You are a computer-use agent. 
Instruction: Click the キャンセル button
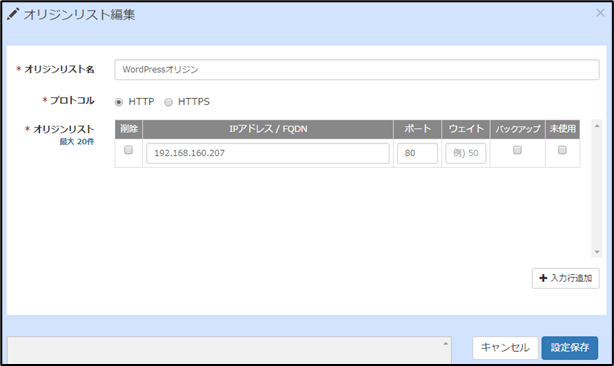pyautogui.click(x=505, y=348)
